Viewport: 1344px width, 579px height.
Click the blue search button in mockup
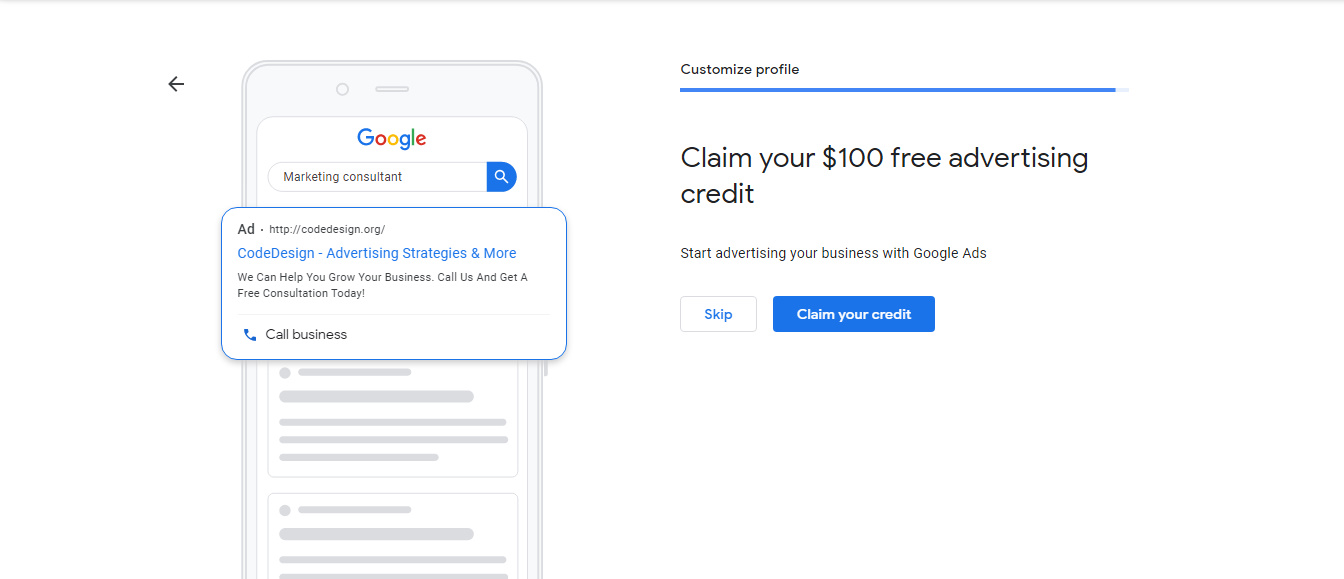[x=501, y=176]
